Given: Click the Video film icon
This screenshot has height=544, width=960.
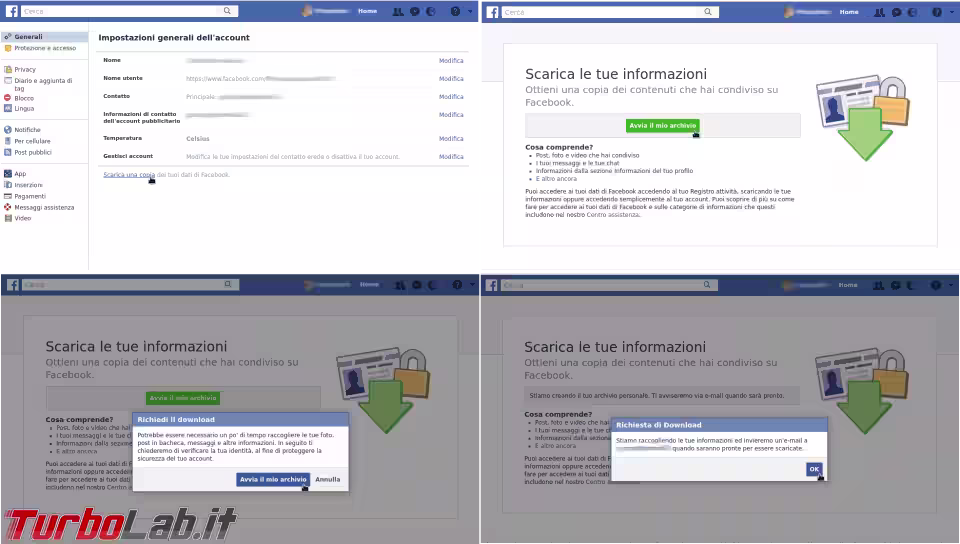Looking at the screenshot, I should click(7, 218).
